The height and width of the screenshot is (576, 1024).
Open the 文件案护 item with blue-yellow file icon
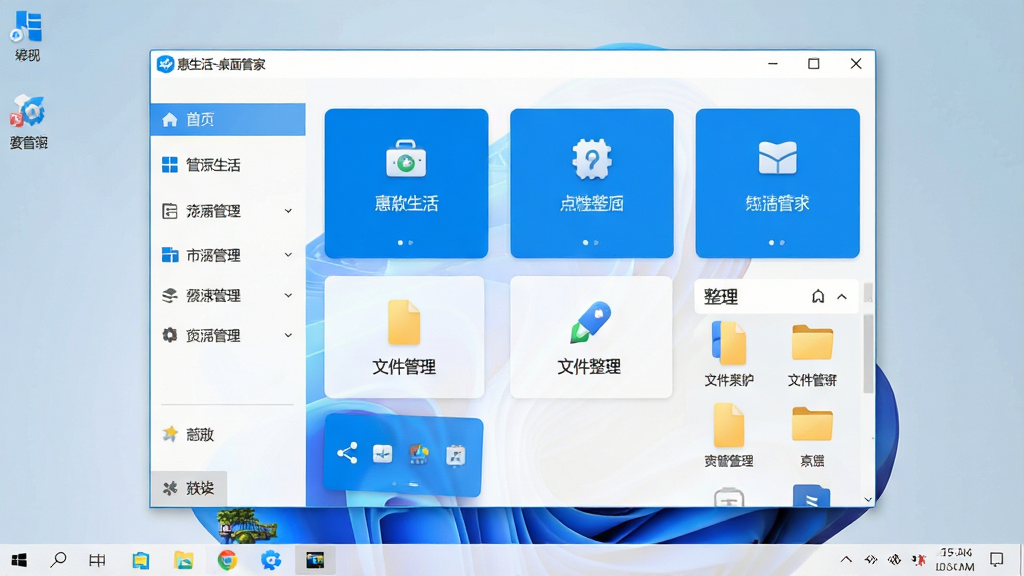pos(729,354)
